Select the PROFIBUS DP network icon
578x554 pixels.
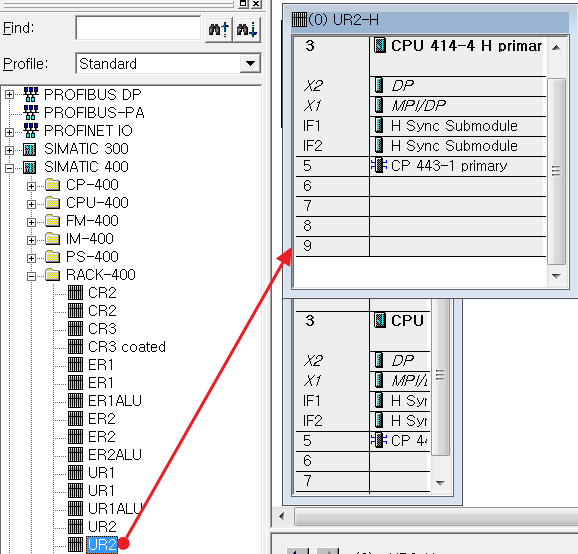click(31, 94)
